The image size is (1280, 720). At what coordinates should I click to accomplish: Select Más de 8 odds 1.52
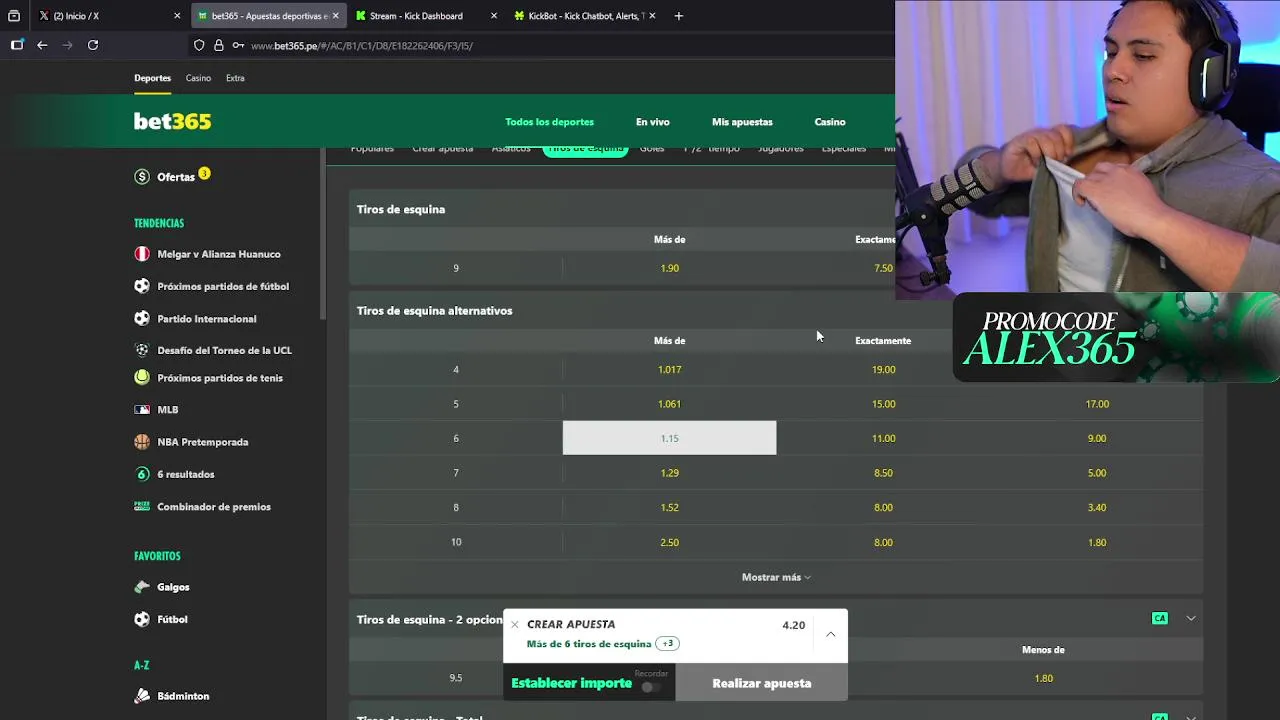(669, 507)
